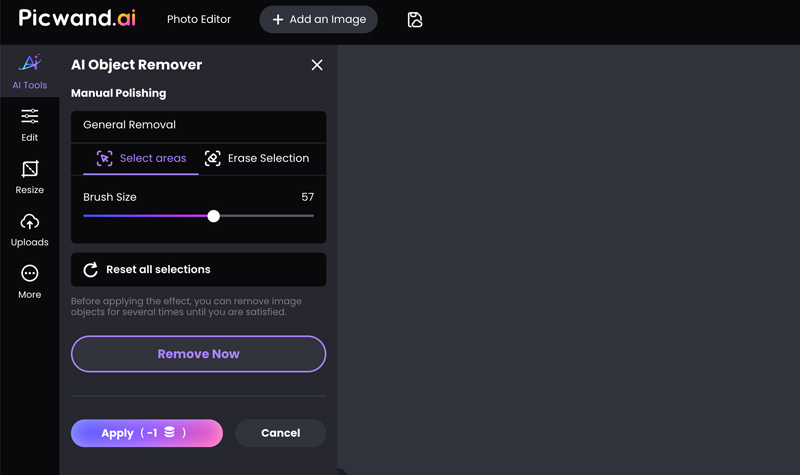Screen dimensions: 800x475
Task: Click the Brush Size value 57
Action: tap(308, 197)
